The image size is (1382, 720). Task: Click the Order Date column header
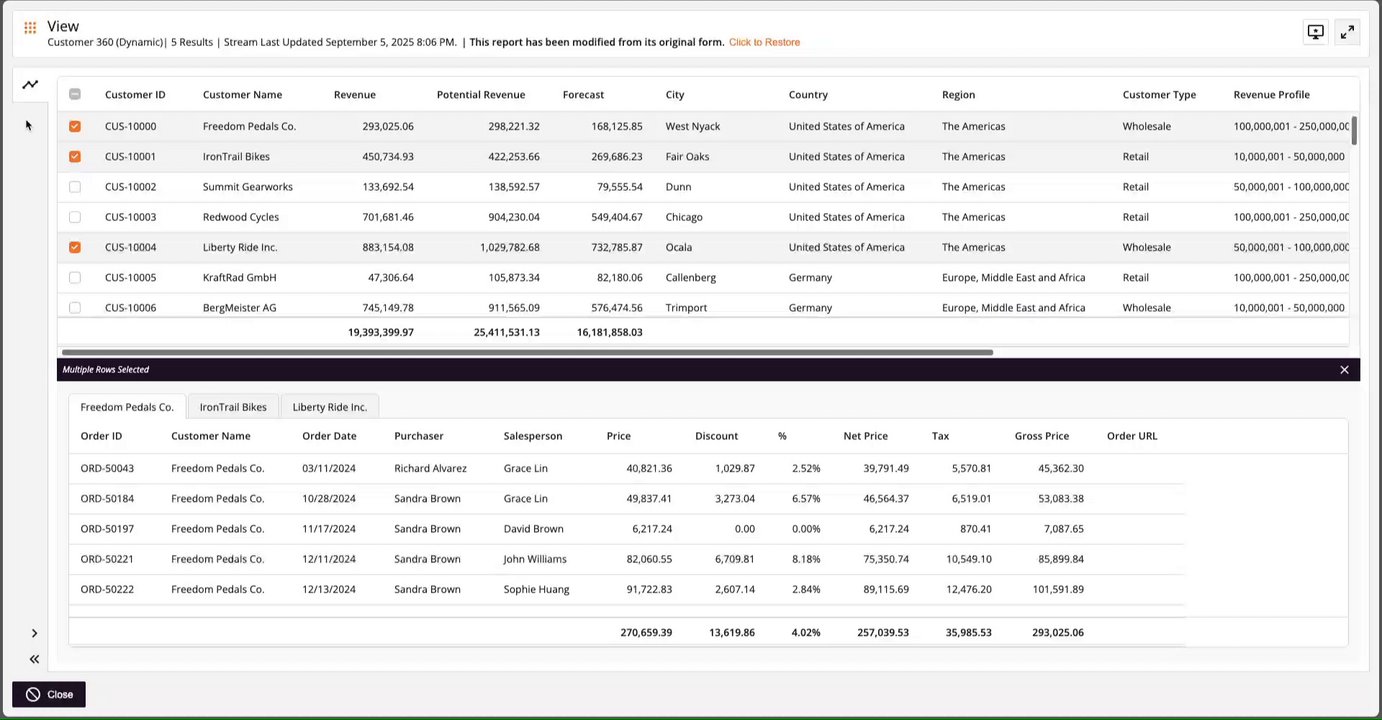(x=329, y=436)
